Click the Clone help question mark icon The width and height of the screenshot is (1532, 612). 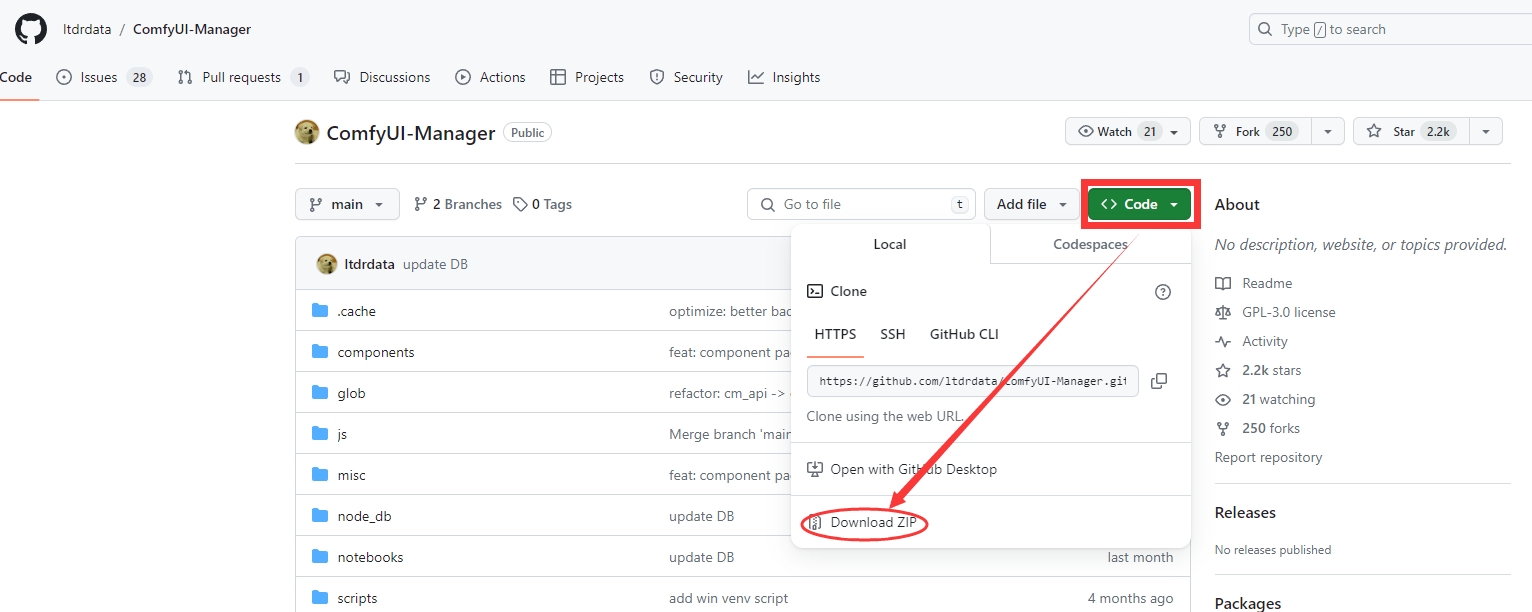(x=1162, y=292)
